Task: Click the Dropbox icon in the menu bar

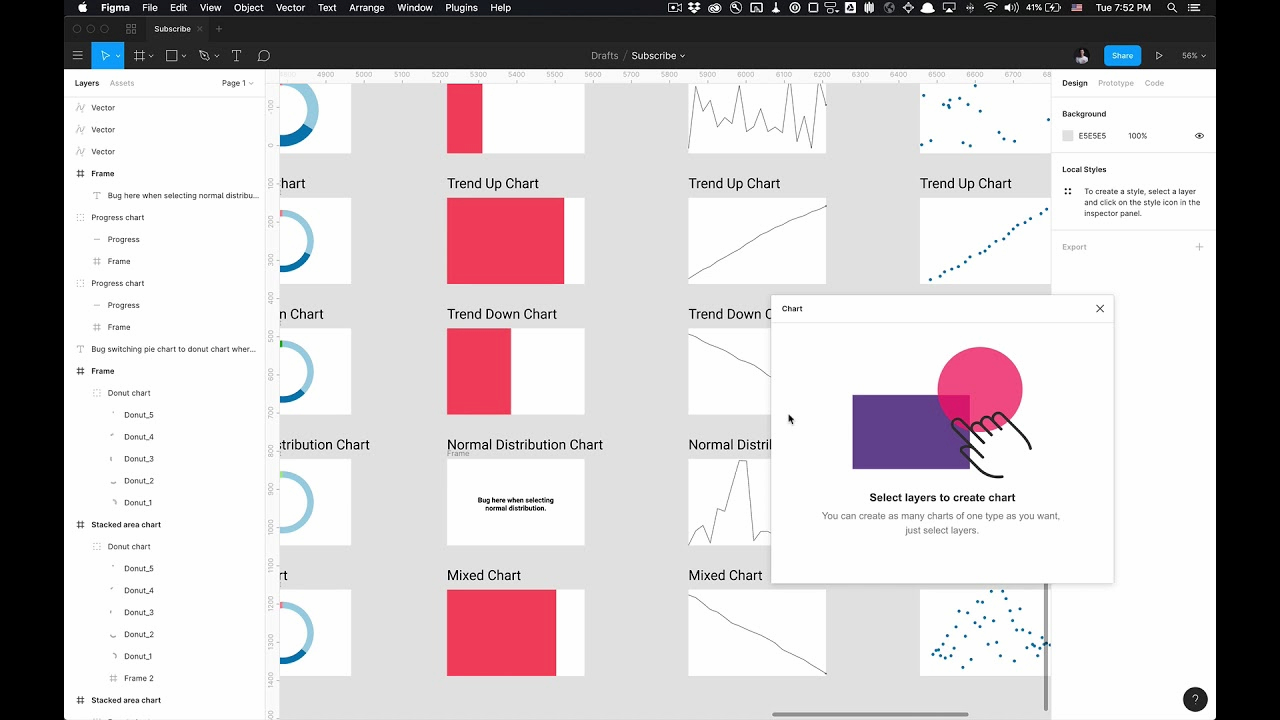Action: point(695,7)
